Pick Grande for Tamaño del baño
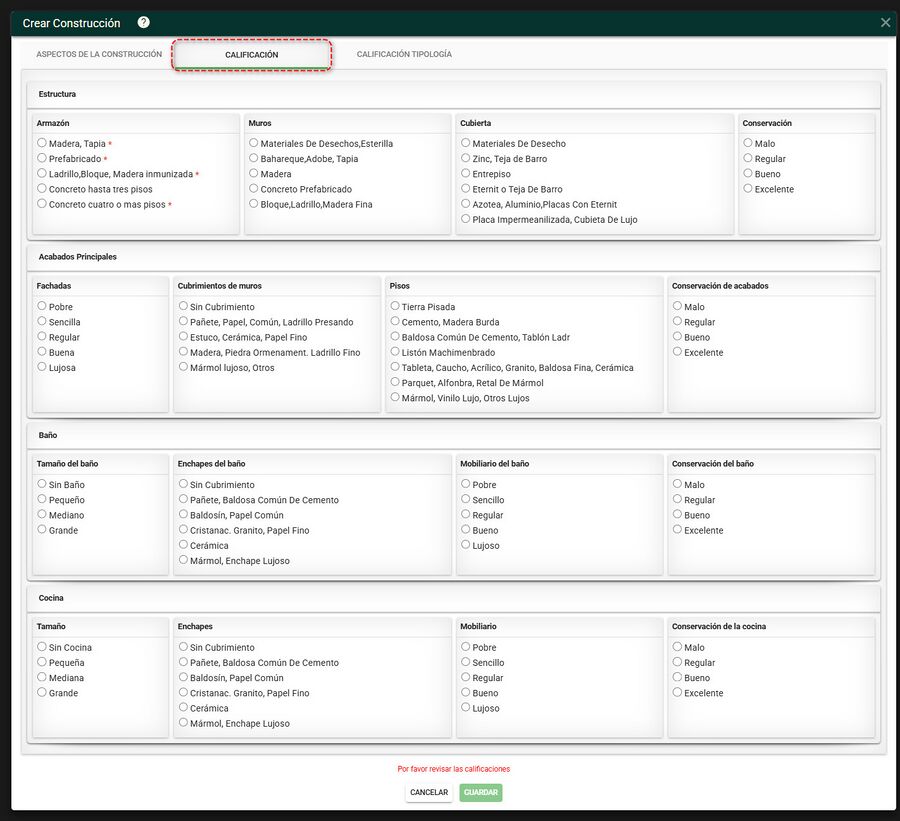 pyautogui.click(x=42, y=529)
